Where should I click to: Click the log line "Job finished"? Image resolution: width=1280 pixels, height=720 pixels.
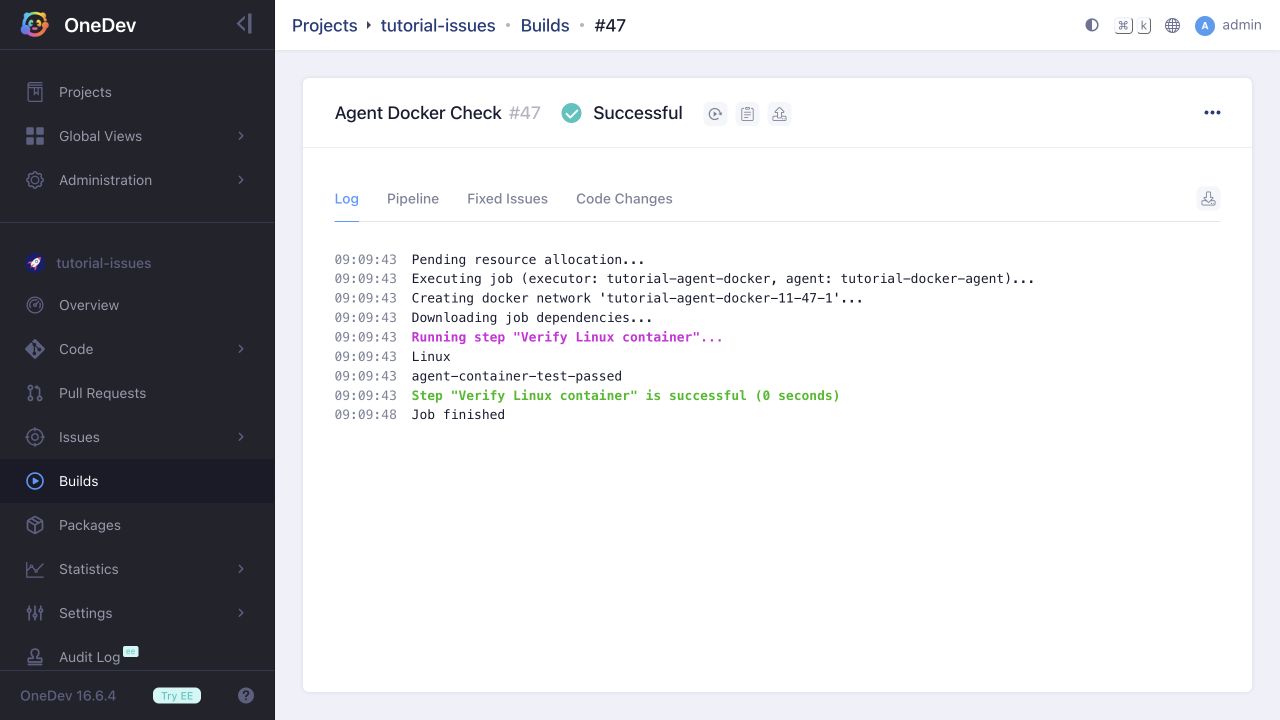(x=458, y=415)
